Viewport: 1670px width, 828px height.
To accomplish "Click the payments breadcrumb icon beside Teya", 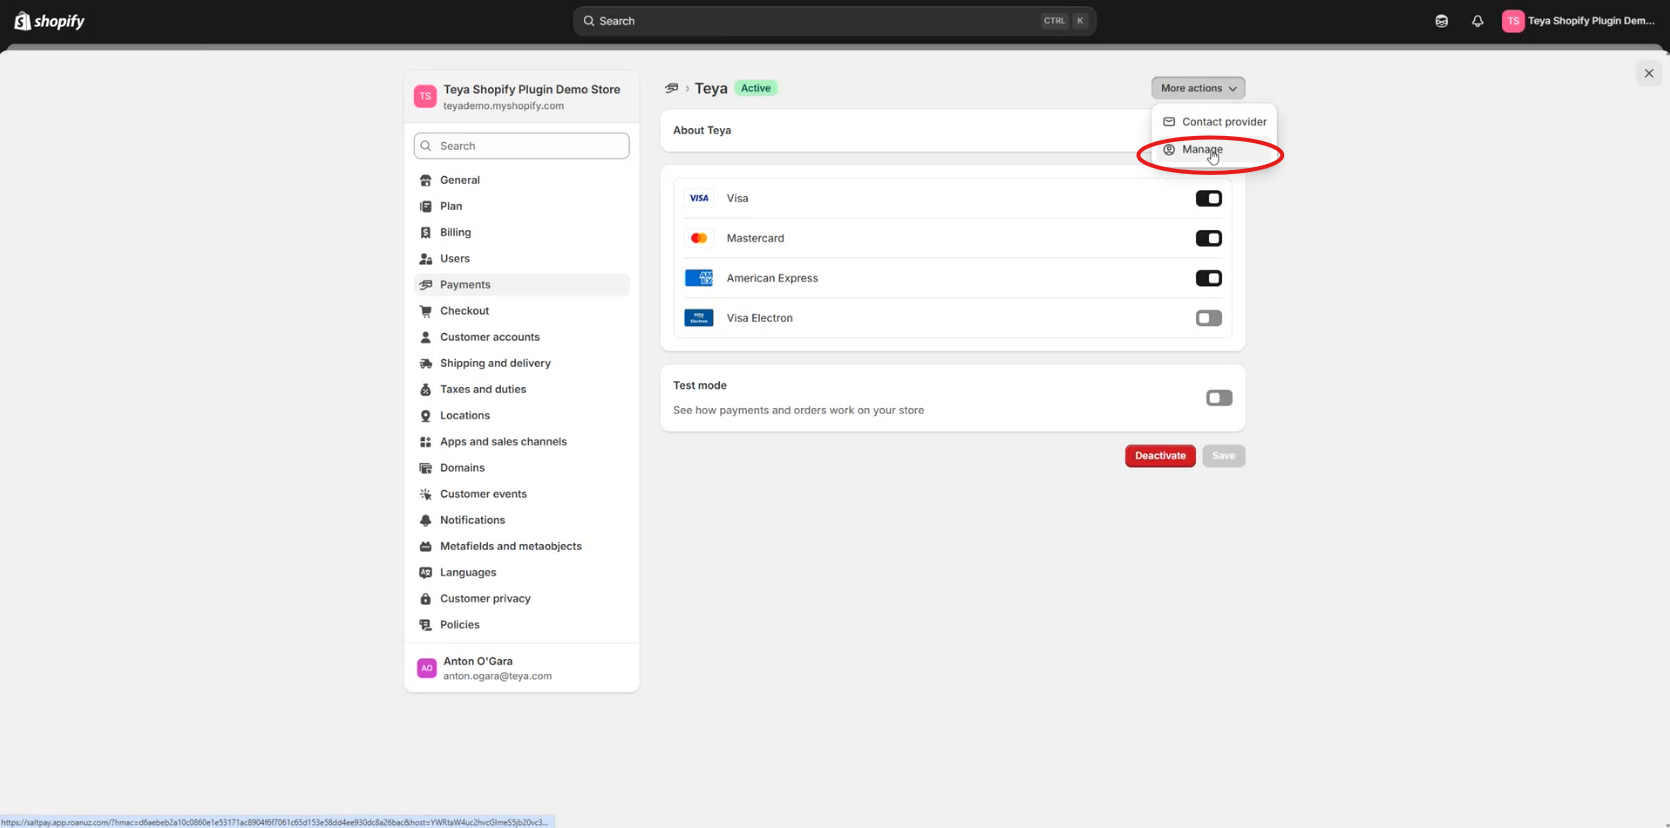I will 672,88.
